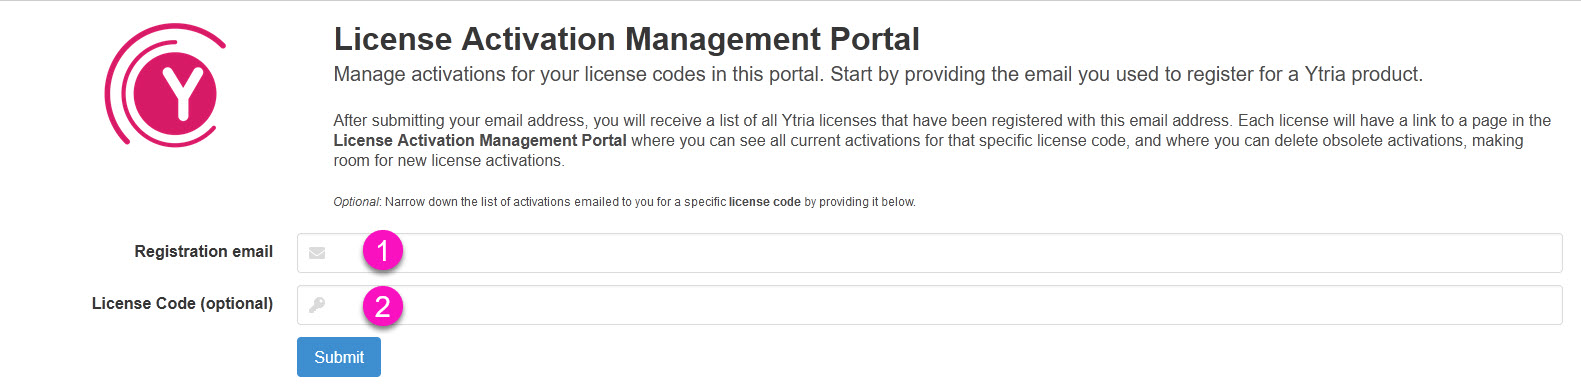Click the pink number 2 marker
The image size is (1581, 389).
coord(383,305)
